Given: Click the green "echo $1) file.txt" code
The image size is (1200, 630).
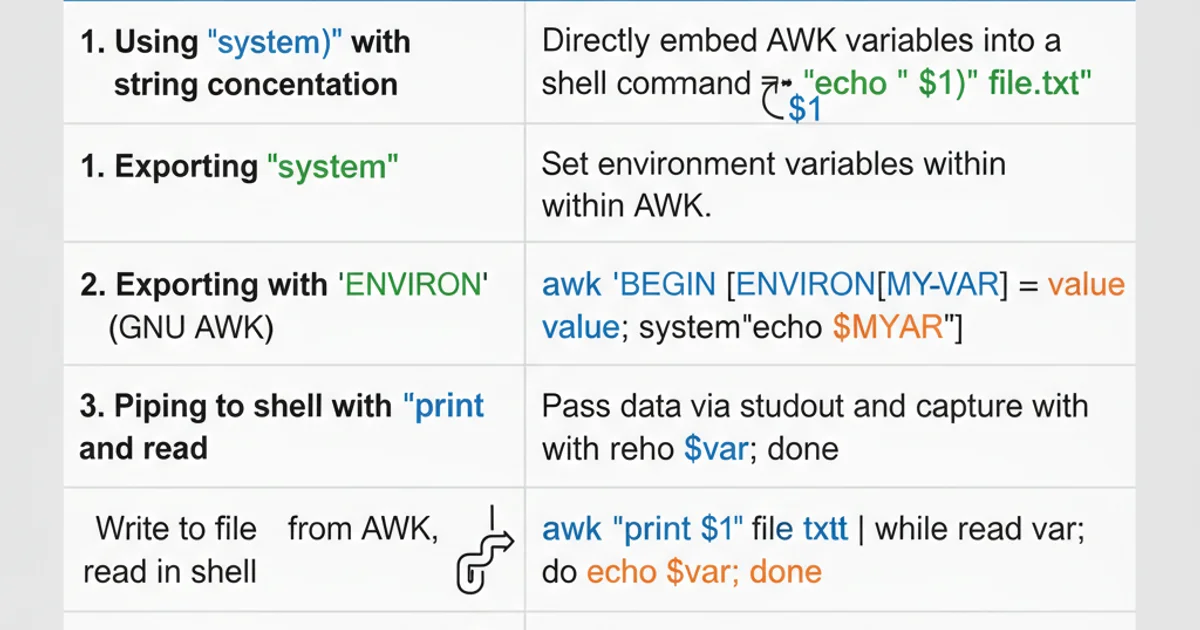Looking at the screenshot, I should 945,83.
